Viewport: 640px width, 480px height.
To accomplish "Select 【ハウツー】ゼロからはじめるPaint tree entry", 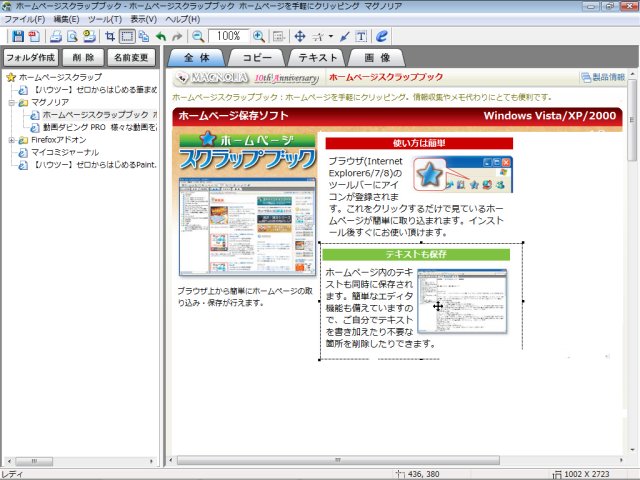I will (x=95, y=165).
